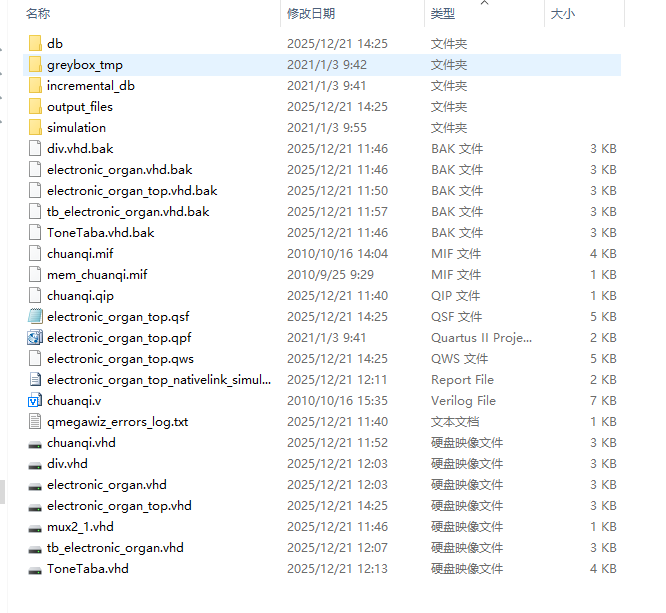Click the chuanqi.qip file icon
Image resolution: width=666 pixels, height=613 pixels.
pyautogui.click(x=35, y=296)
